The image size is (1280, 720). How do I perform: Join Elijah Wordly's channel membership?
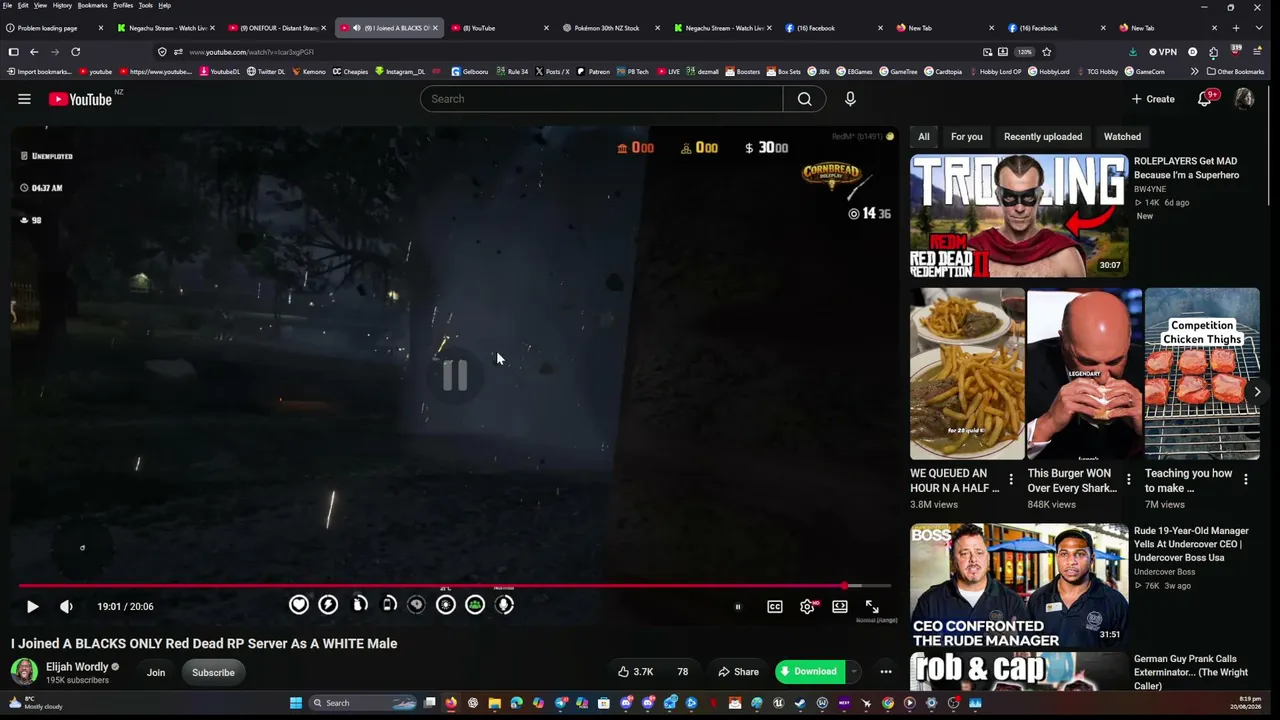point(156,672)
